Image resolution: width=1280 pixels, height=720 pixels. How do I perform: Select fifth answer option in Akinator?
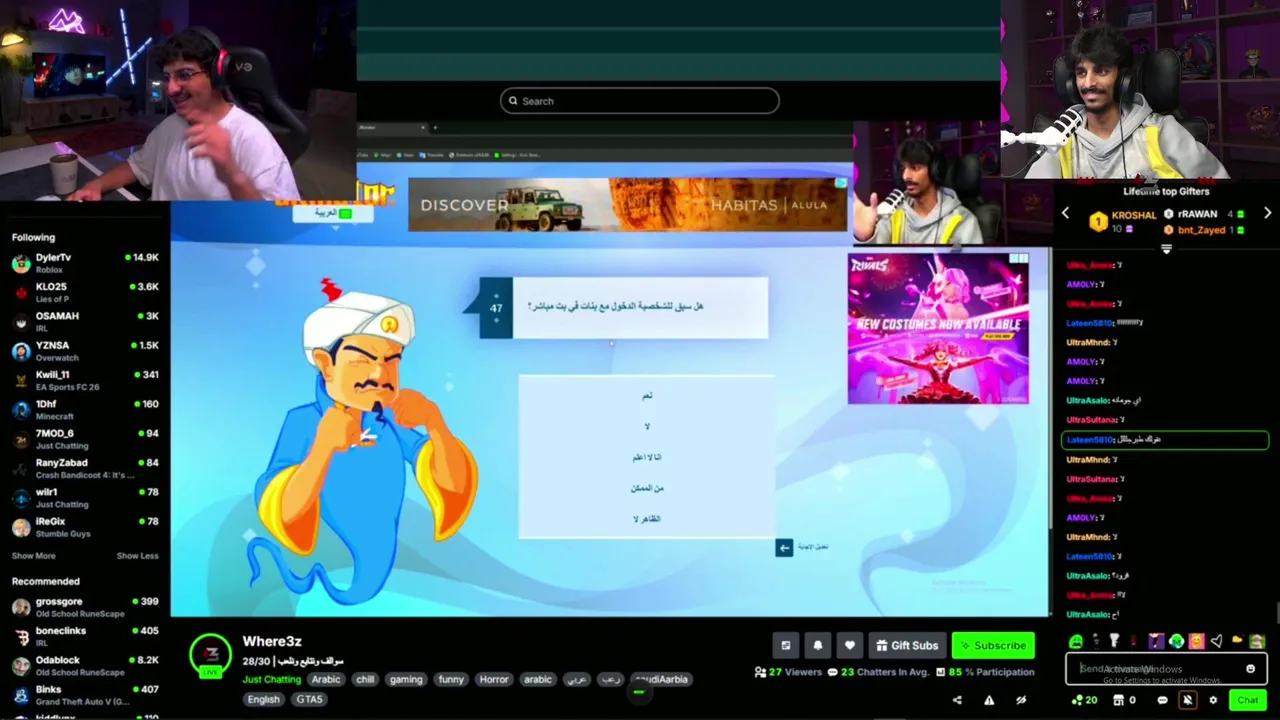point(647,519)
